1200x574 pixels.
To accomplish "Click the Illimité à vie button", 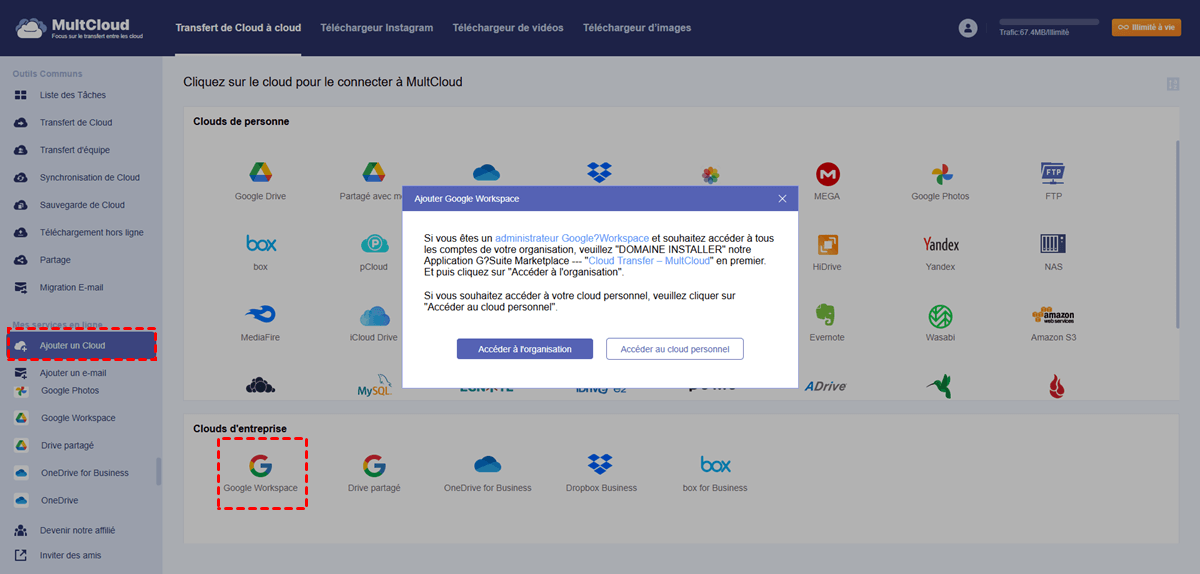I will pyautogui.click(x=1146, y=28).
